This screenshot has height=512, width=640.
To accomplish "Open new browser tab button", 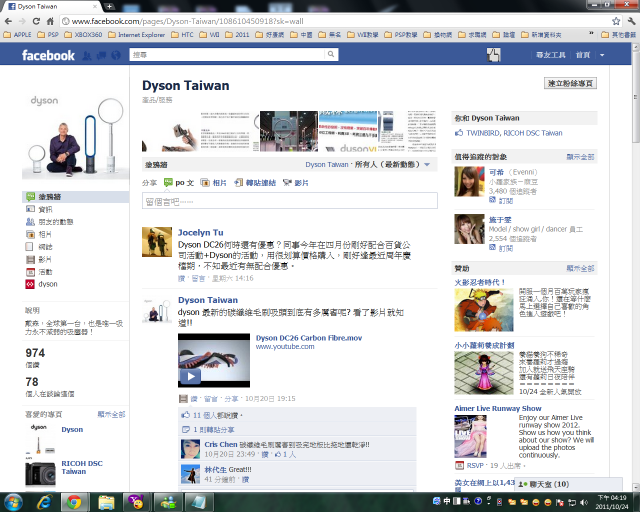I will point(109,6).
